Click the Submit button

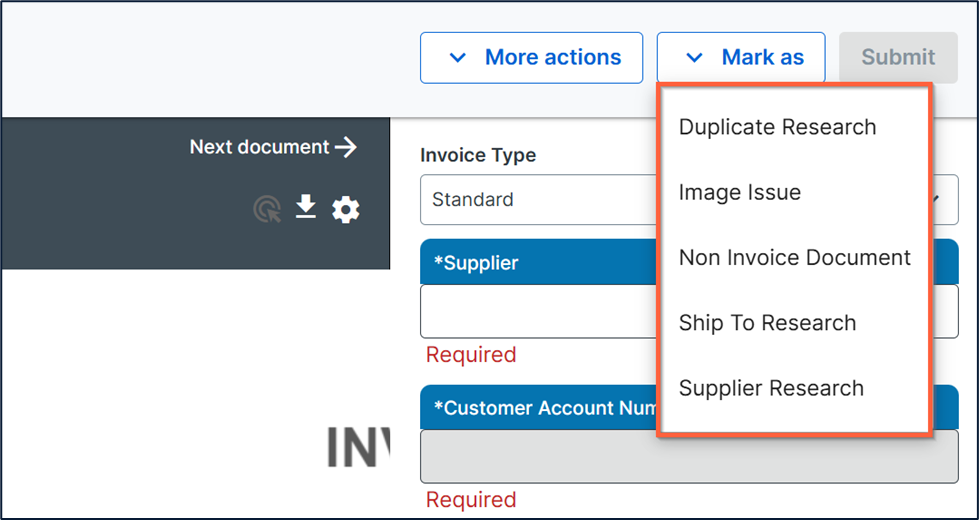click(x=898, y=57)
